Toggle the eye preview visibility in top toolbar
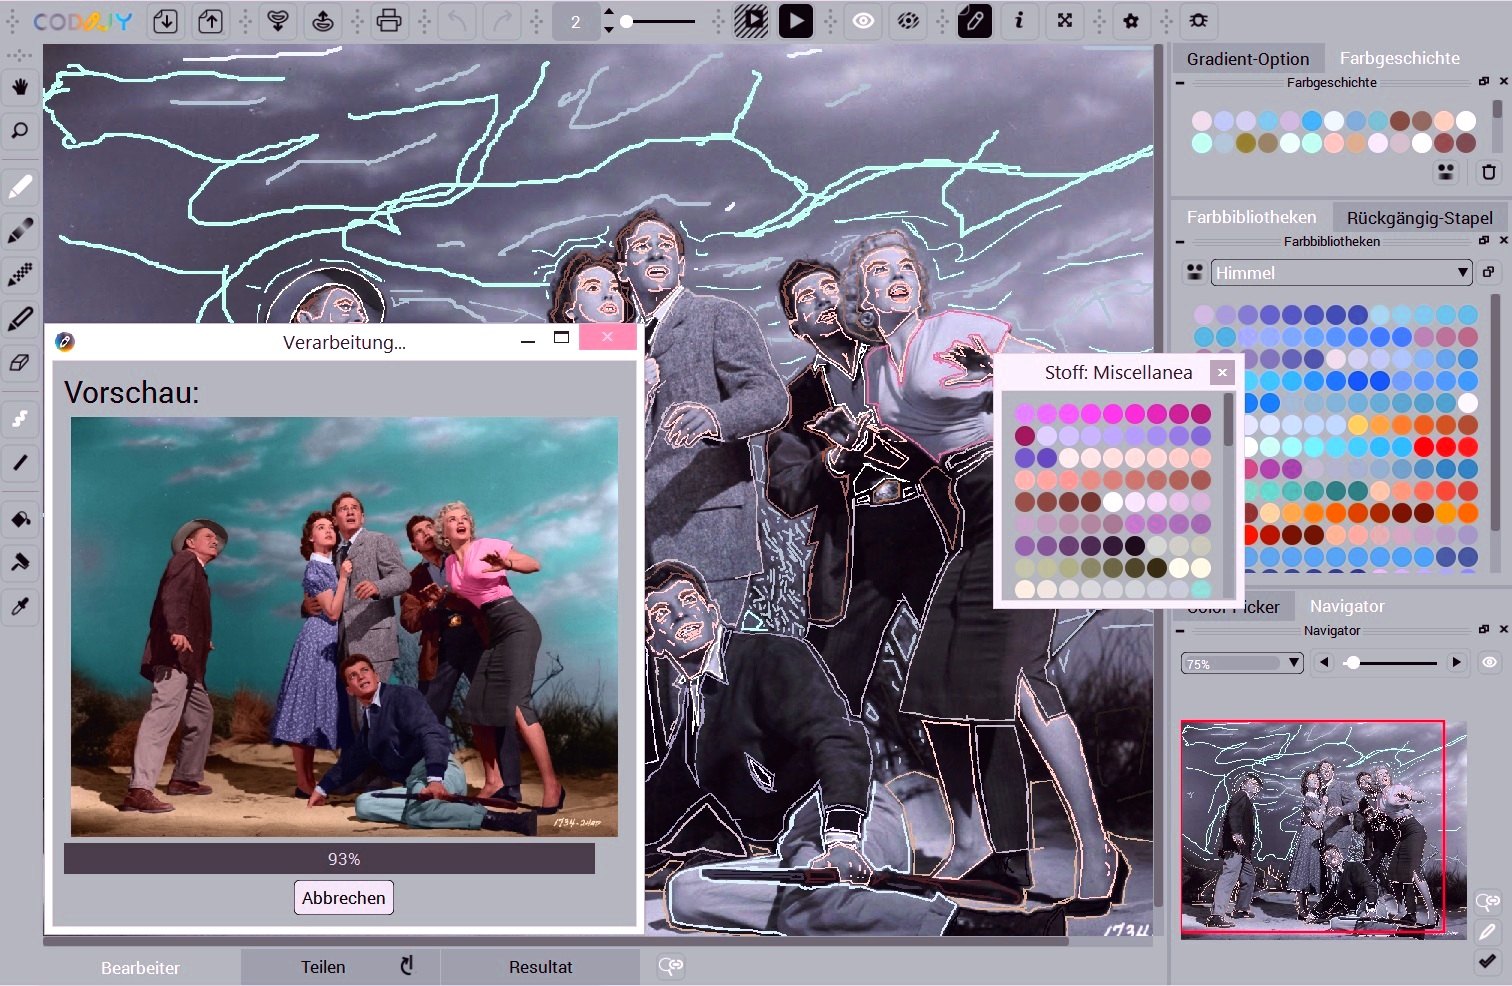 tap(863, 21)
